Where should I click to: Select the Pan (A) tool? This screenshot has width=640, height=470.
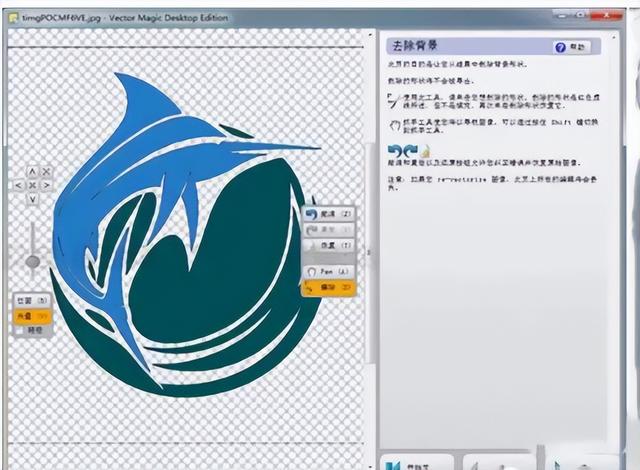[329, 271]
